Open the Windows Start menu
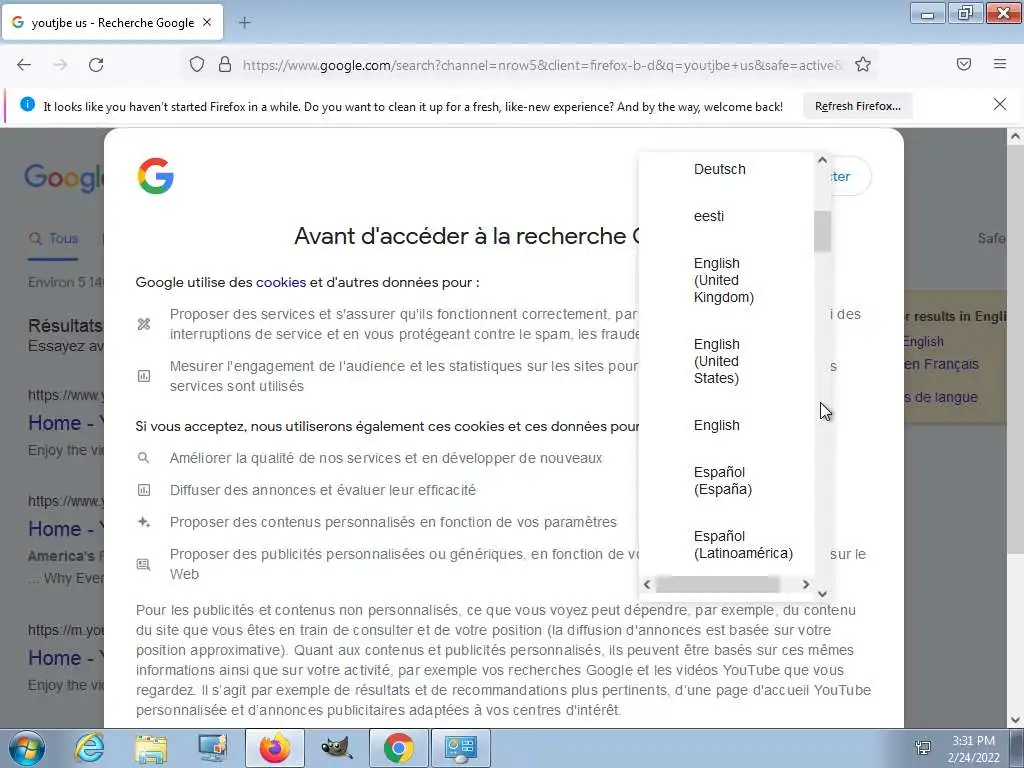 (27, 748)
